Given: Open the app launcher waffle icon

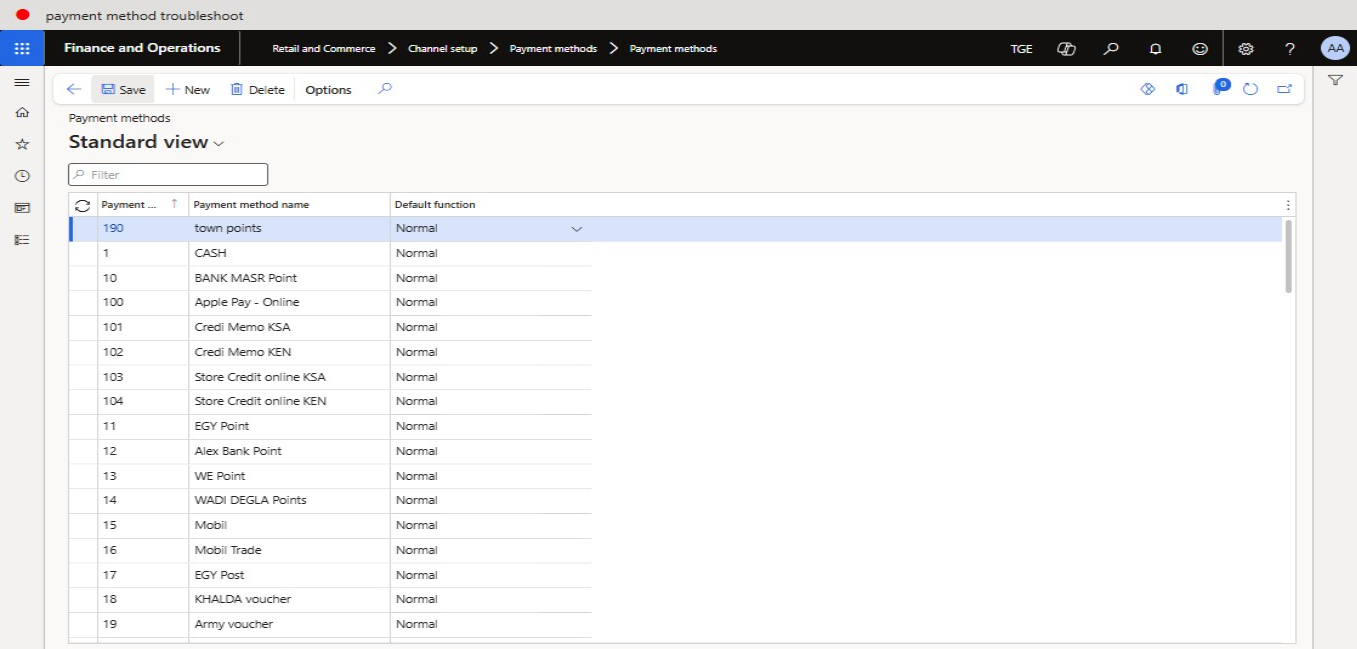Looking at the screenshot, I should (x=22, y=48).
